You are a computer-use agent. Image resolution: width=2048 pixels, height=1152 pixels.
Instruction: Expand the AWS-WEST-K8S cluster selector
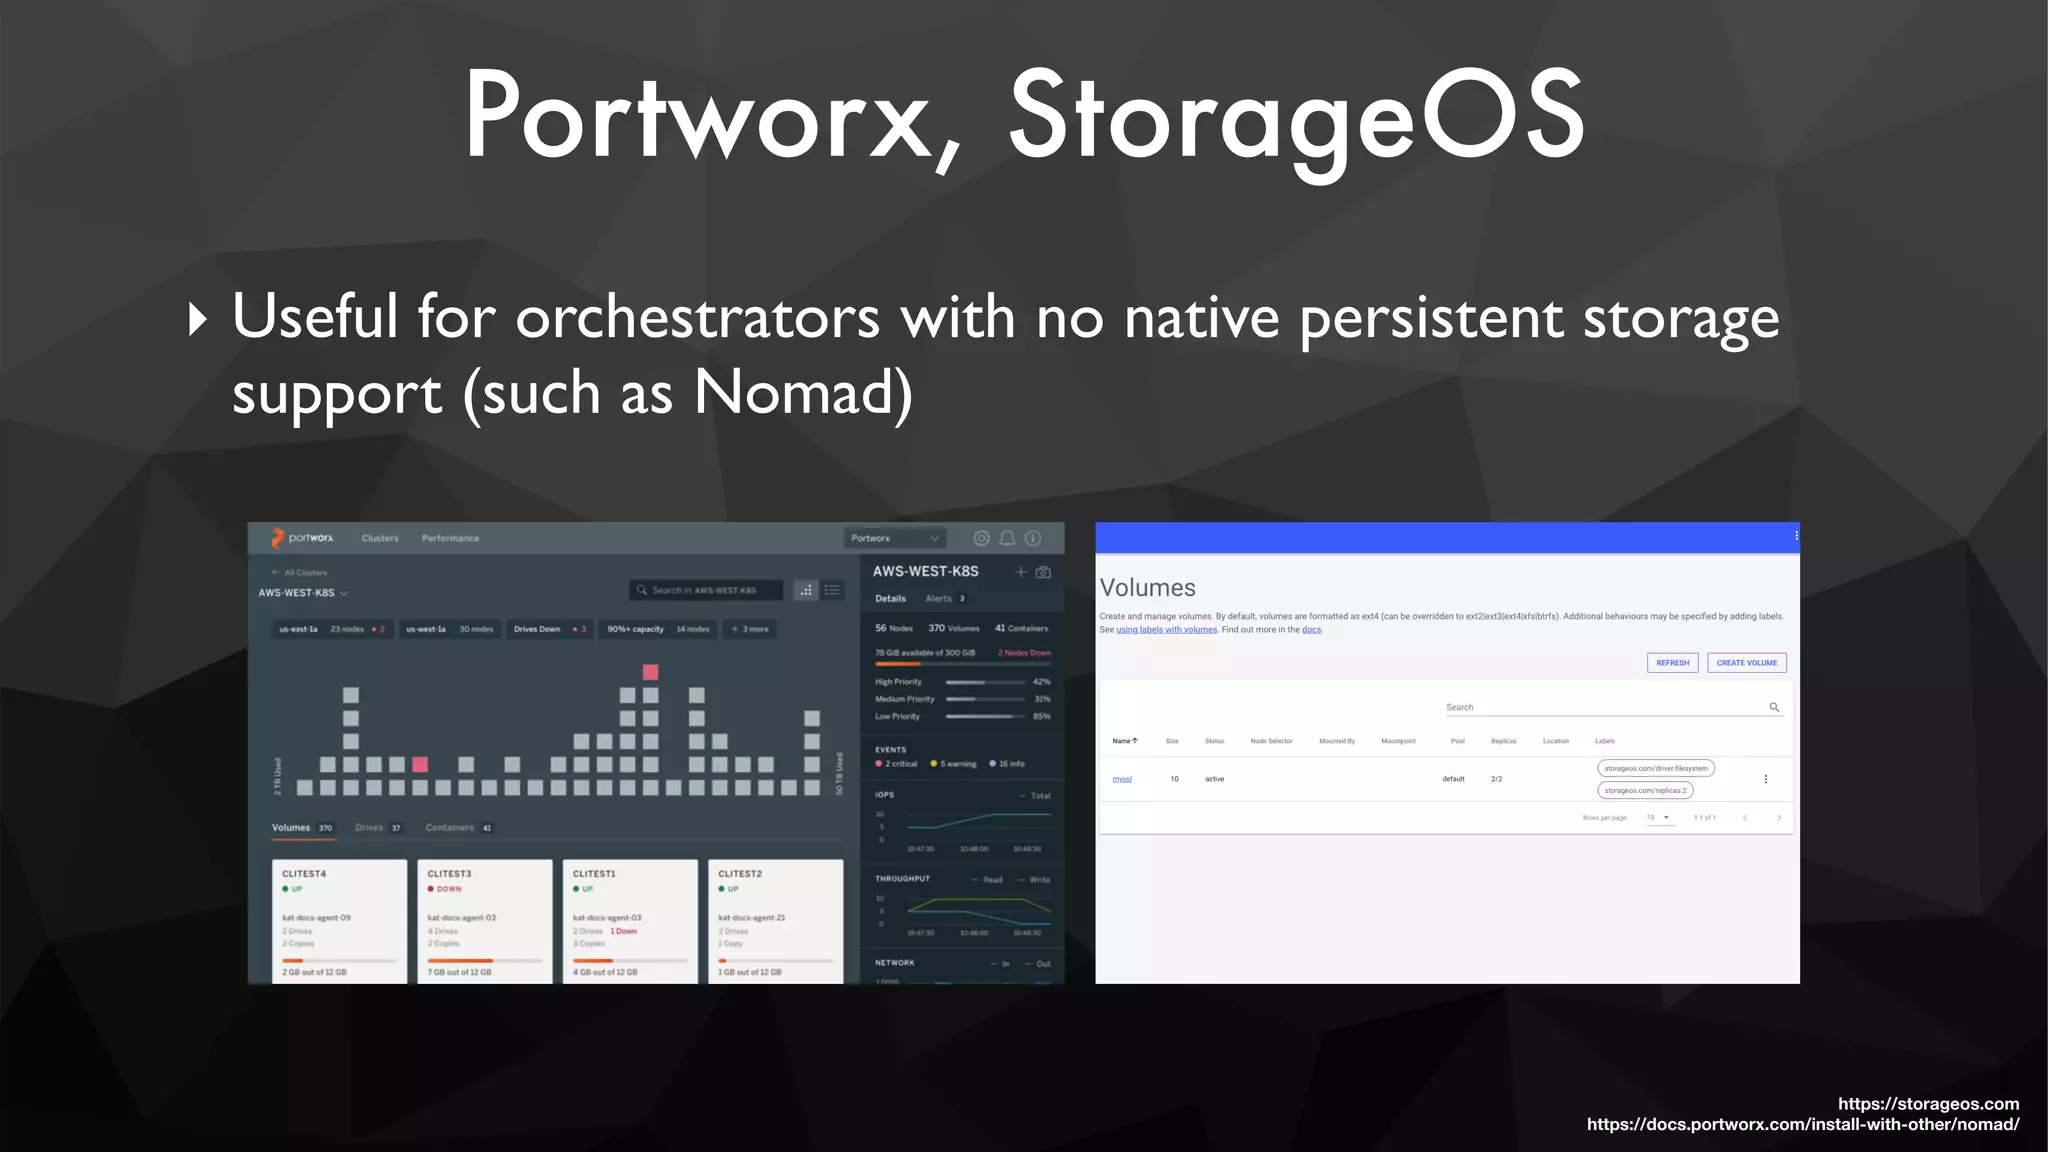[x=303, y=593]
